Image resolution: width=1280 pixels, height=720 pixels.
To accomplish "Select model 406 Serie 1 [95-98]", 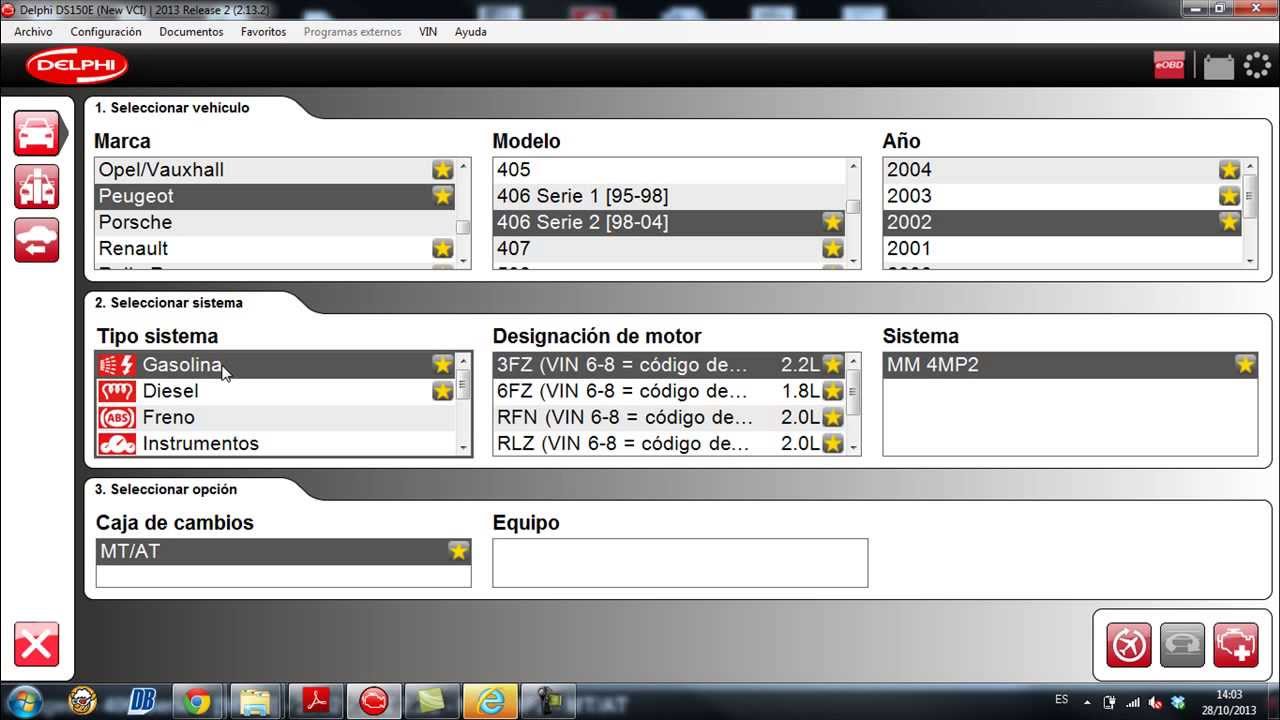I will pos(669,196).
